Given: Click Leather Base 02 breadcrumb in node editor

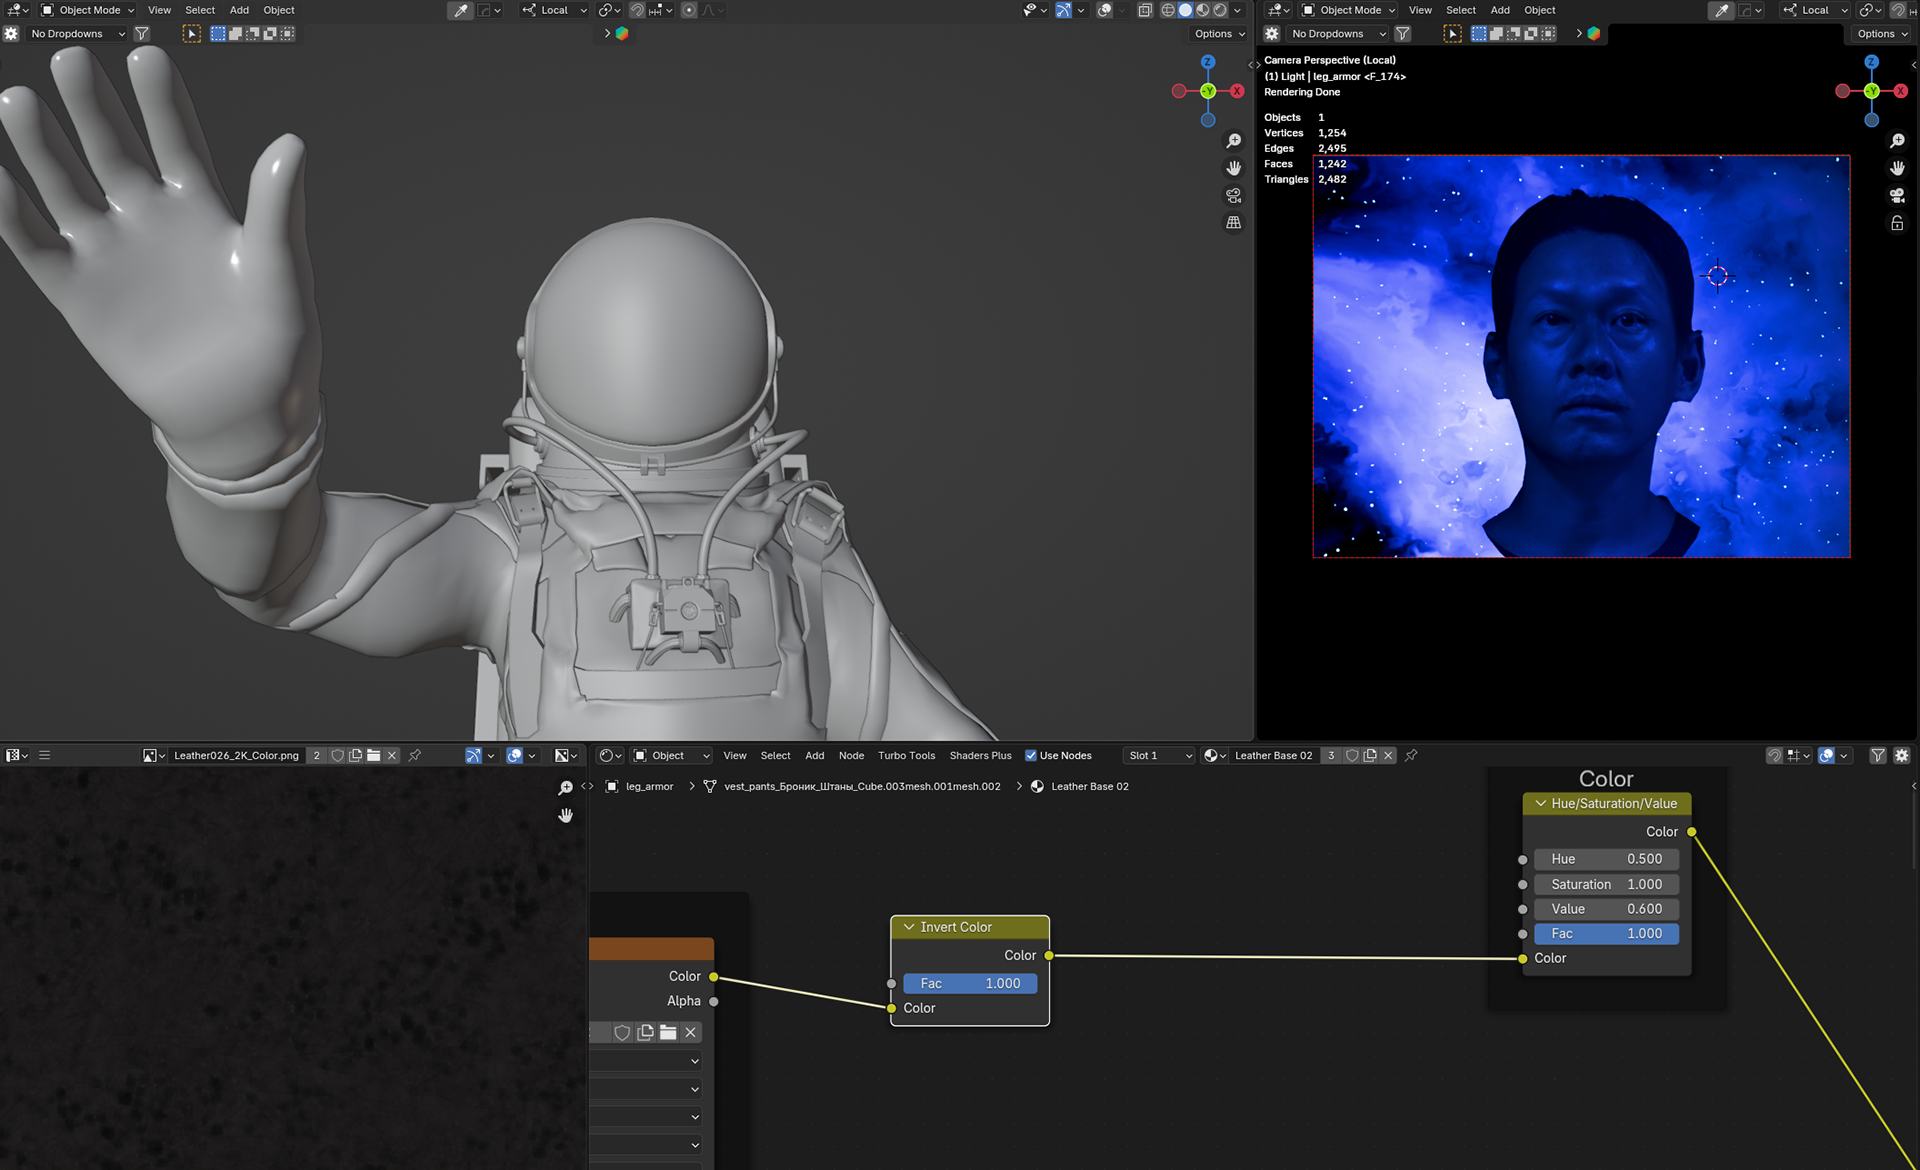Looking at the screenshot, I should tap(1089, 786).
